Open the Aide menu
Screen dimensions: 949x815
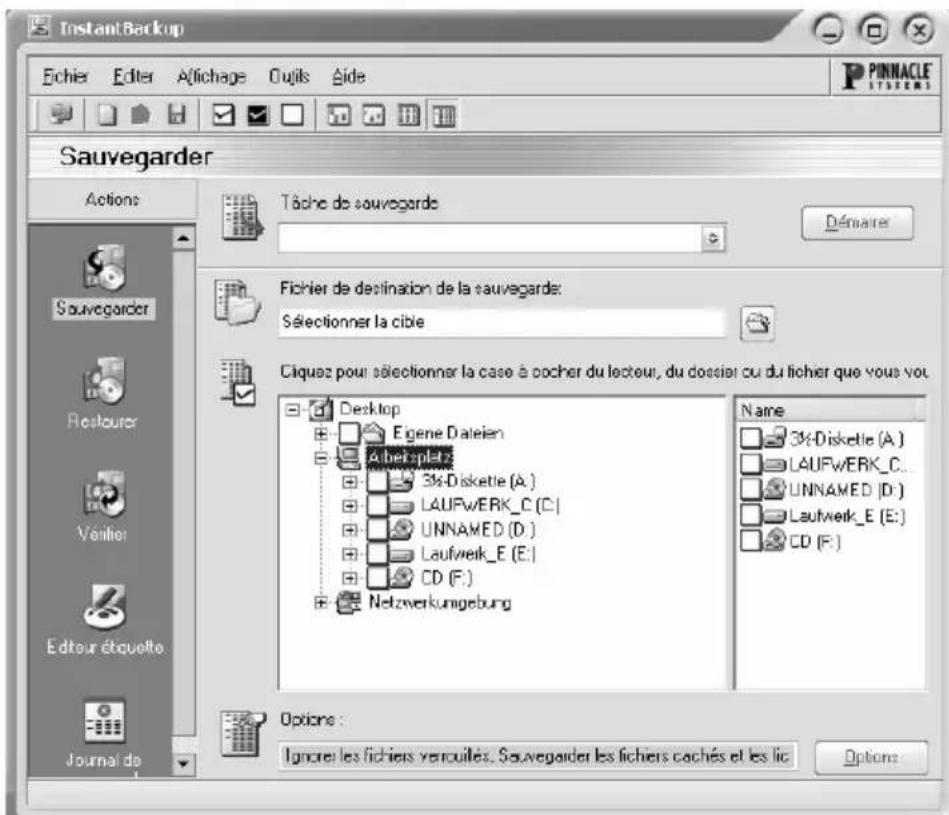click(x=349, y=77)
